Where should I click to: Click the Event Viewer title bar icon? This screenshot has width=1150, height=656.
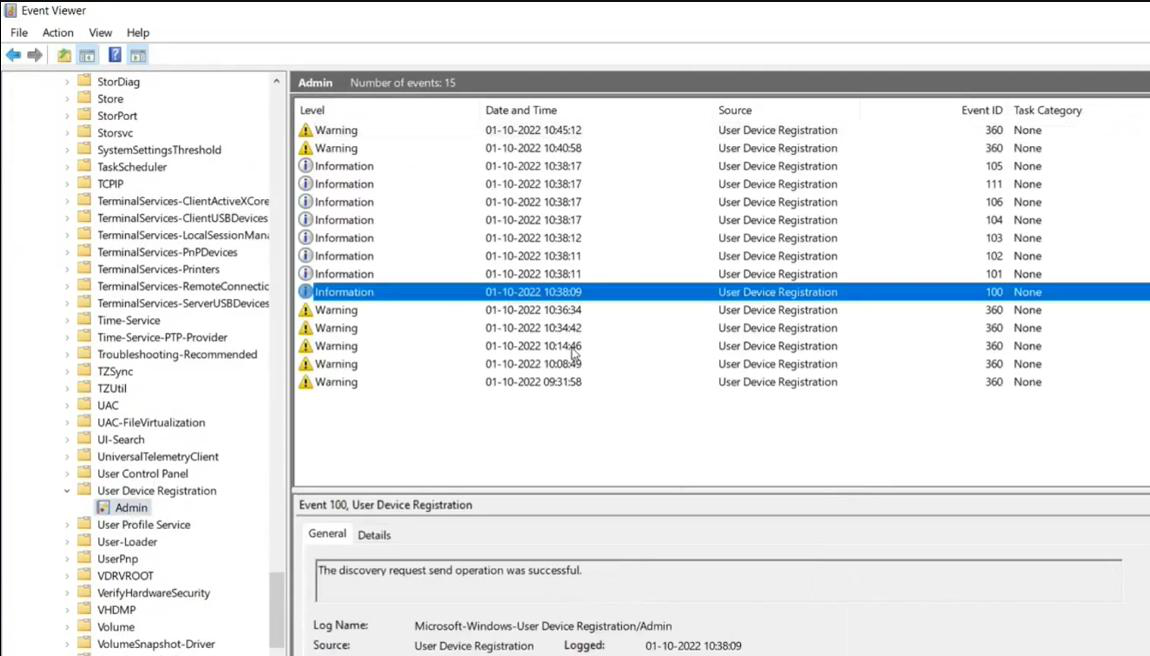point(10,10)
